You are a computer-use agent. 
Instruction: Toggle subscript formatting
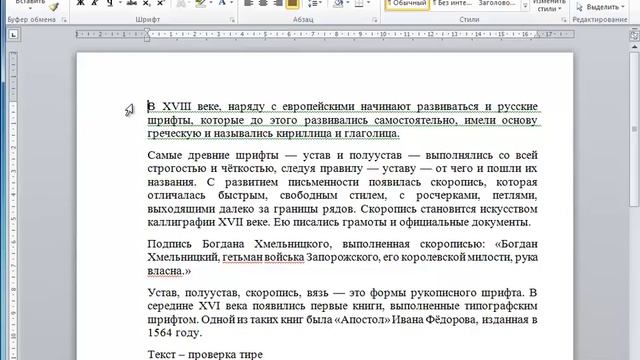[146, 3]
